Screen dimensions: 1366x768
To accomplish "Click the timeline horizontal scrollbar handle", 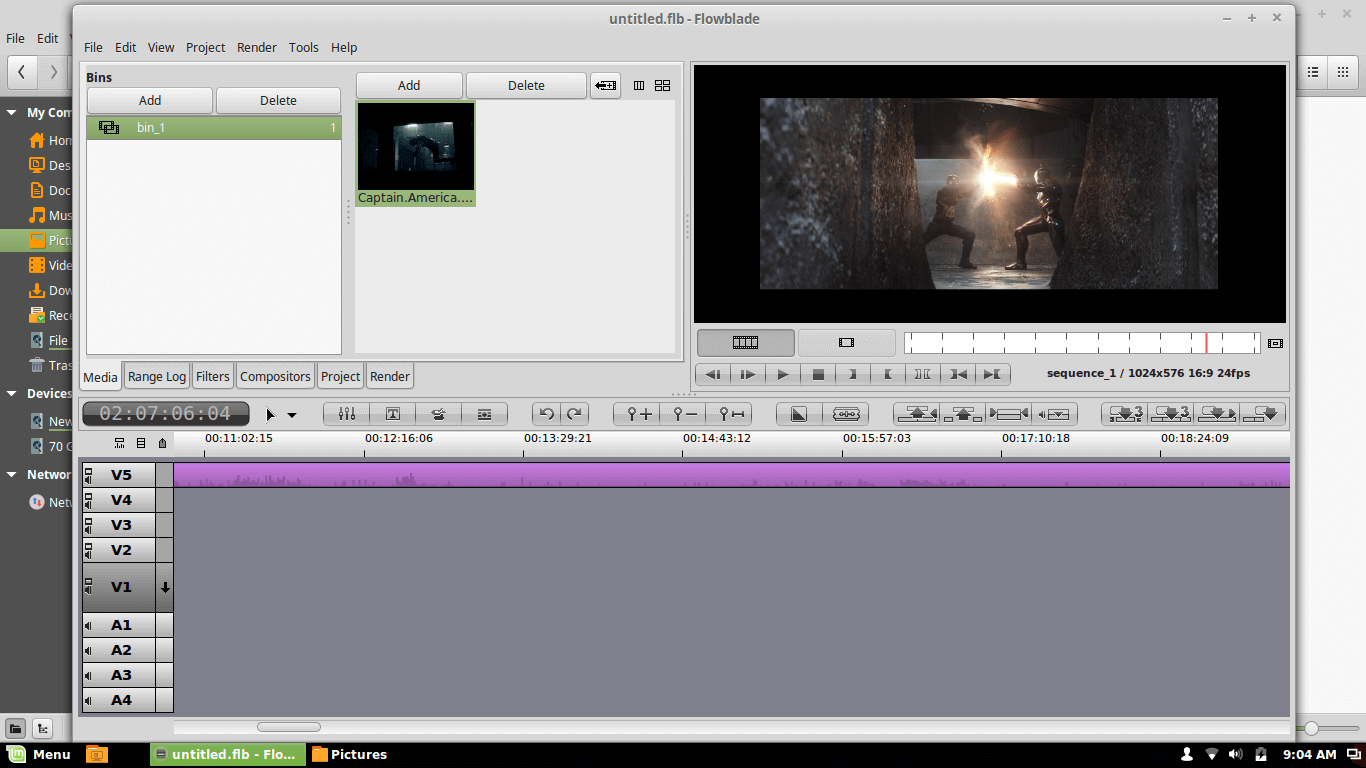I will (289, 727).
